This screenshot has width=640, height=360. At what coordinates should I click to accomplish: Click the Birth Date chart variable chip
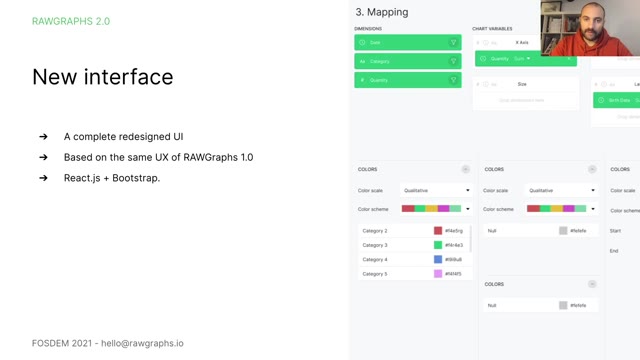point(616,100)
